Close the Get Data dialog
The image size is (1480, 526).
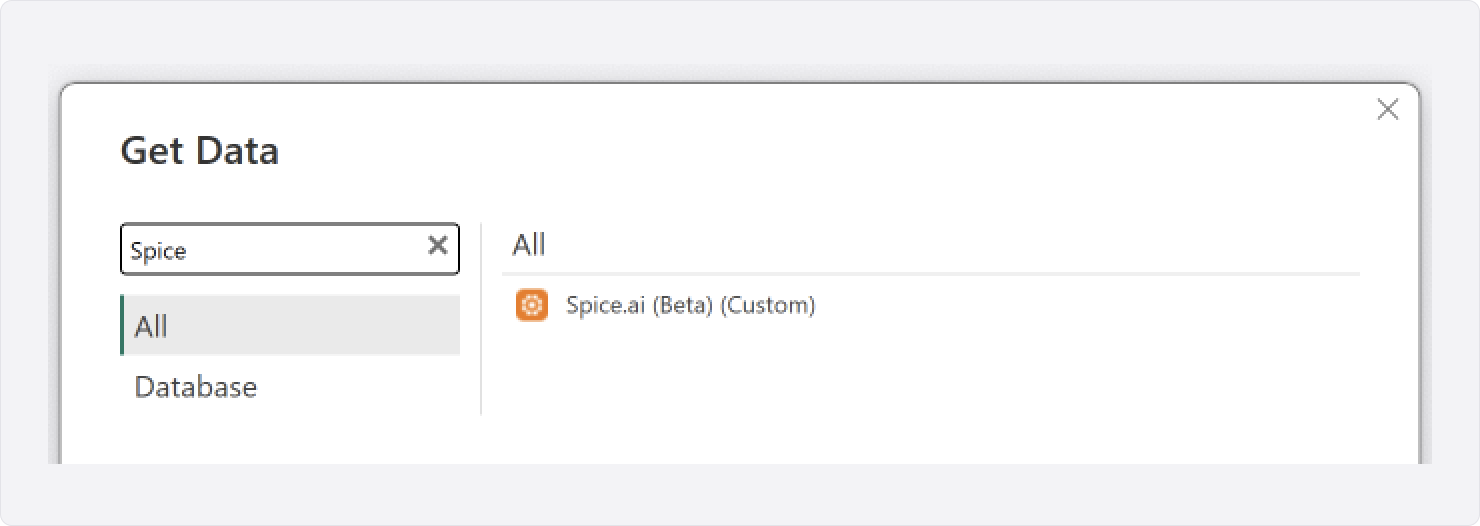click(1387, 110)
